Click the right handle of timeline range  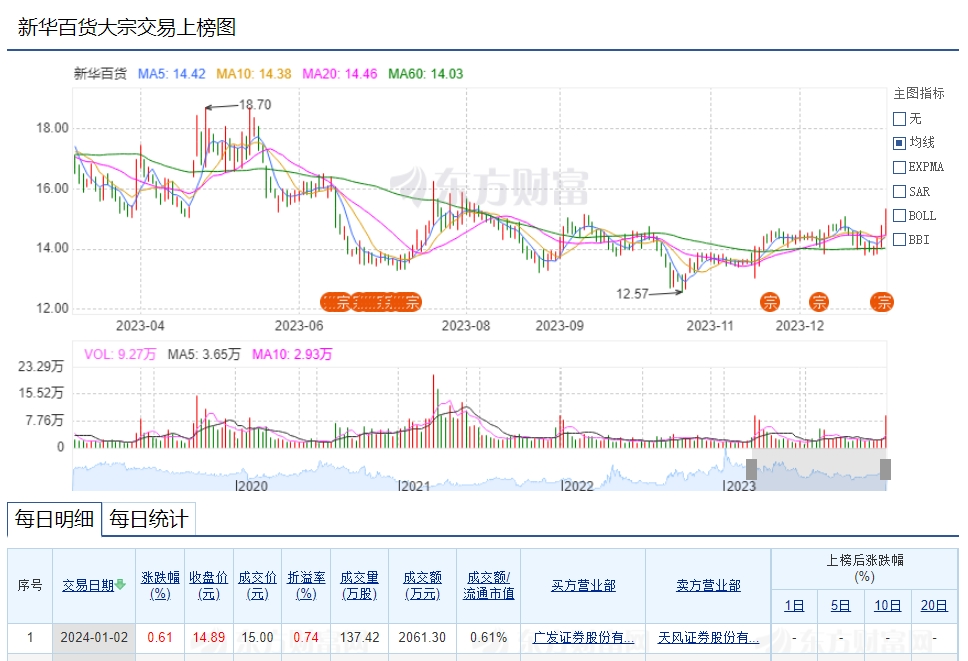pos(885,470)
